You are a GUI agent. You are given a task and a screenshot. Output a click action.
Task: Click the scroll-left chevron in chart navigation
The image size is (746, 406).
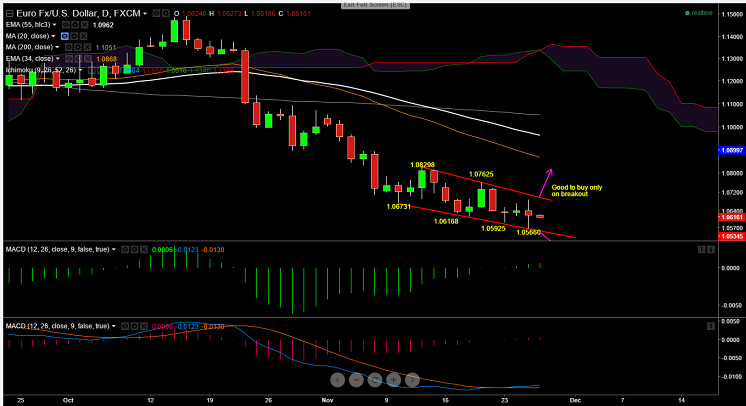tap(337, 379)
